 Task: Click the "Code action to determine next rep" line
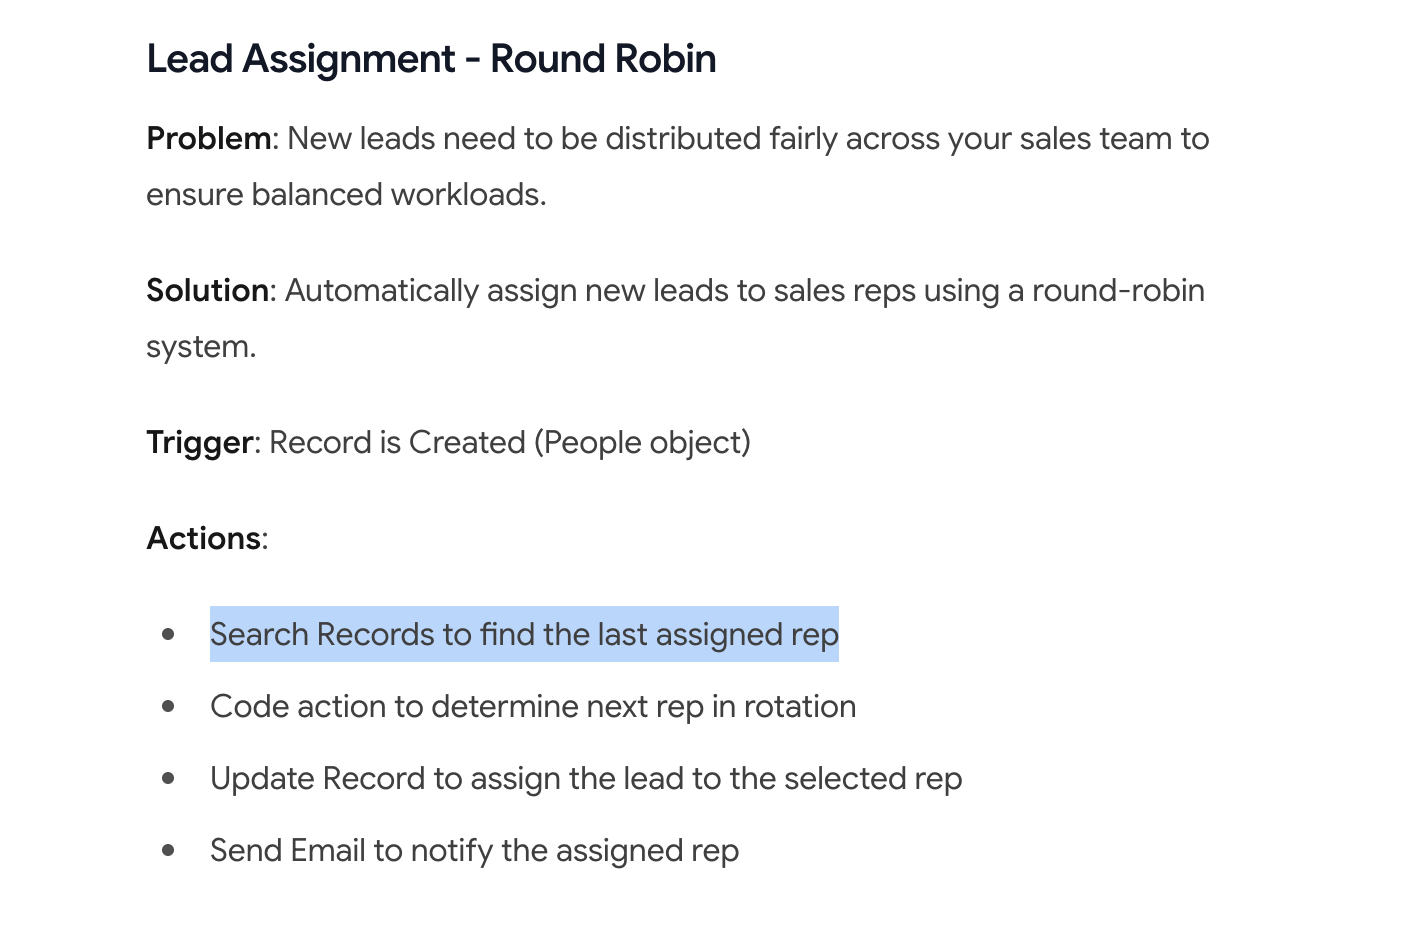point(533,706)
